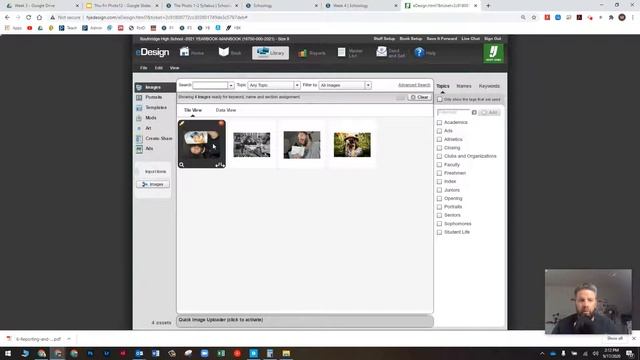Image resolution: width=640 pixels, height=360 pixels.
Task: Open Book Setup link
Action: [411, 39]
